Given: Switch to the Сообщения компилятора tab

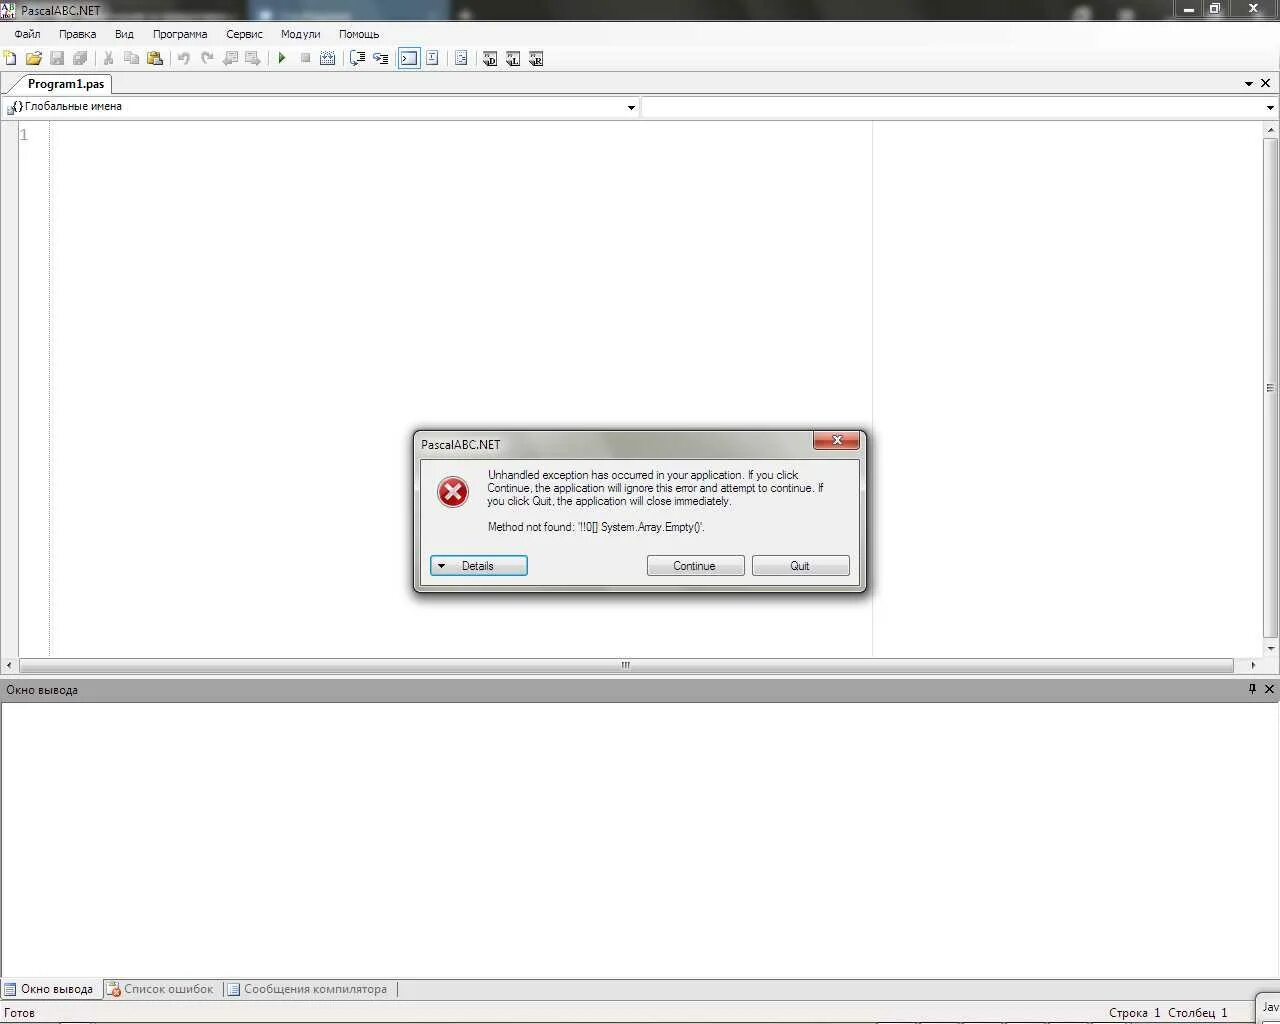Looking at the screenshot, I should (307, 989).
